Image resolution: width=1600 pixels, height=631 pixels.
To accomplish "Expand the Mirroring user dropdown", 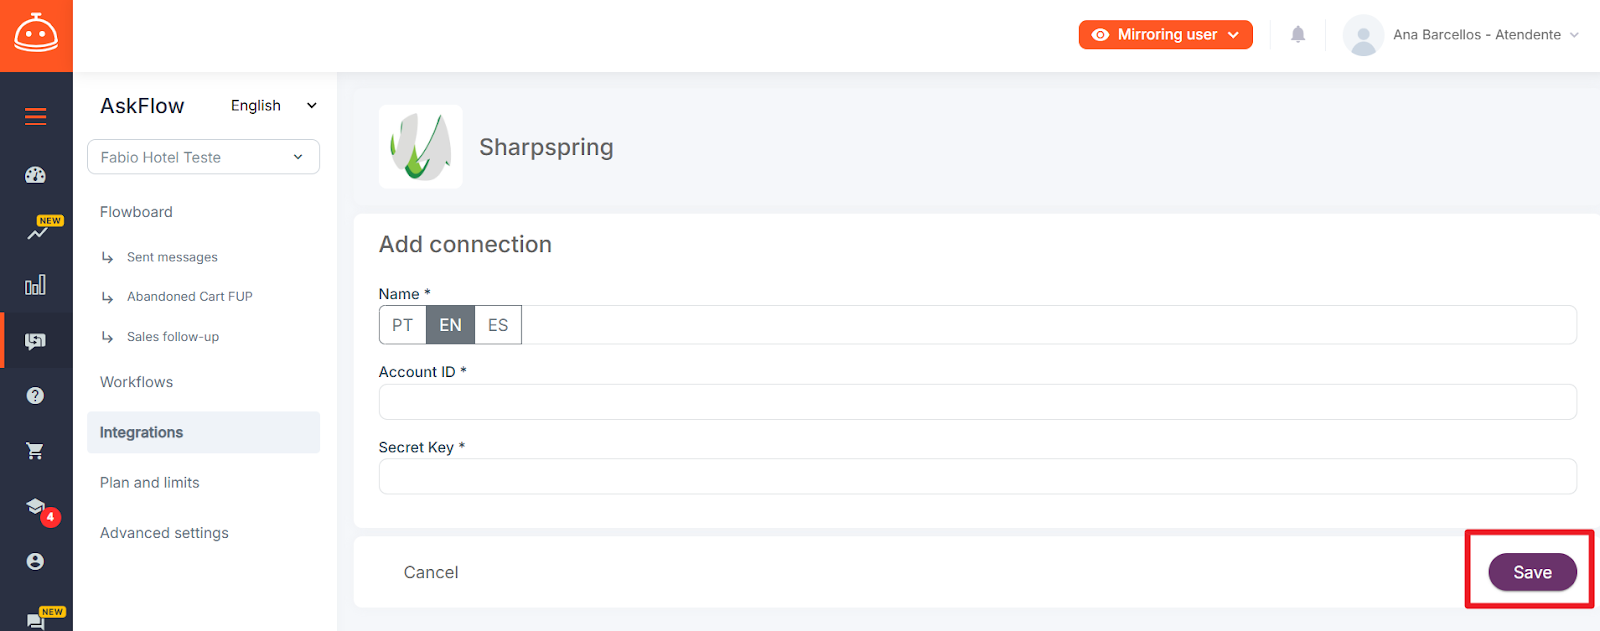I will (1166, 34).
